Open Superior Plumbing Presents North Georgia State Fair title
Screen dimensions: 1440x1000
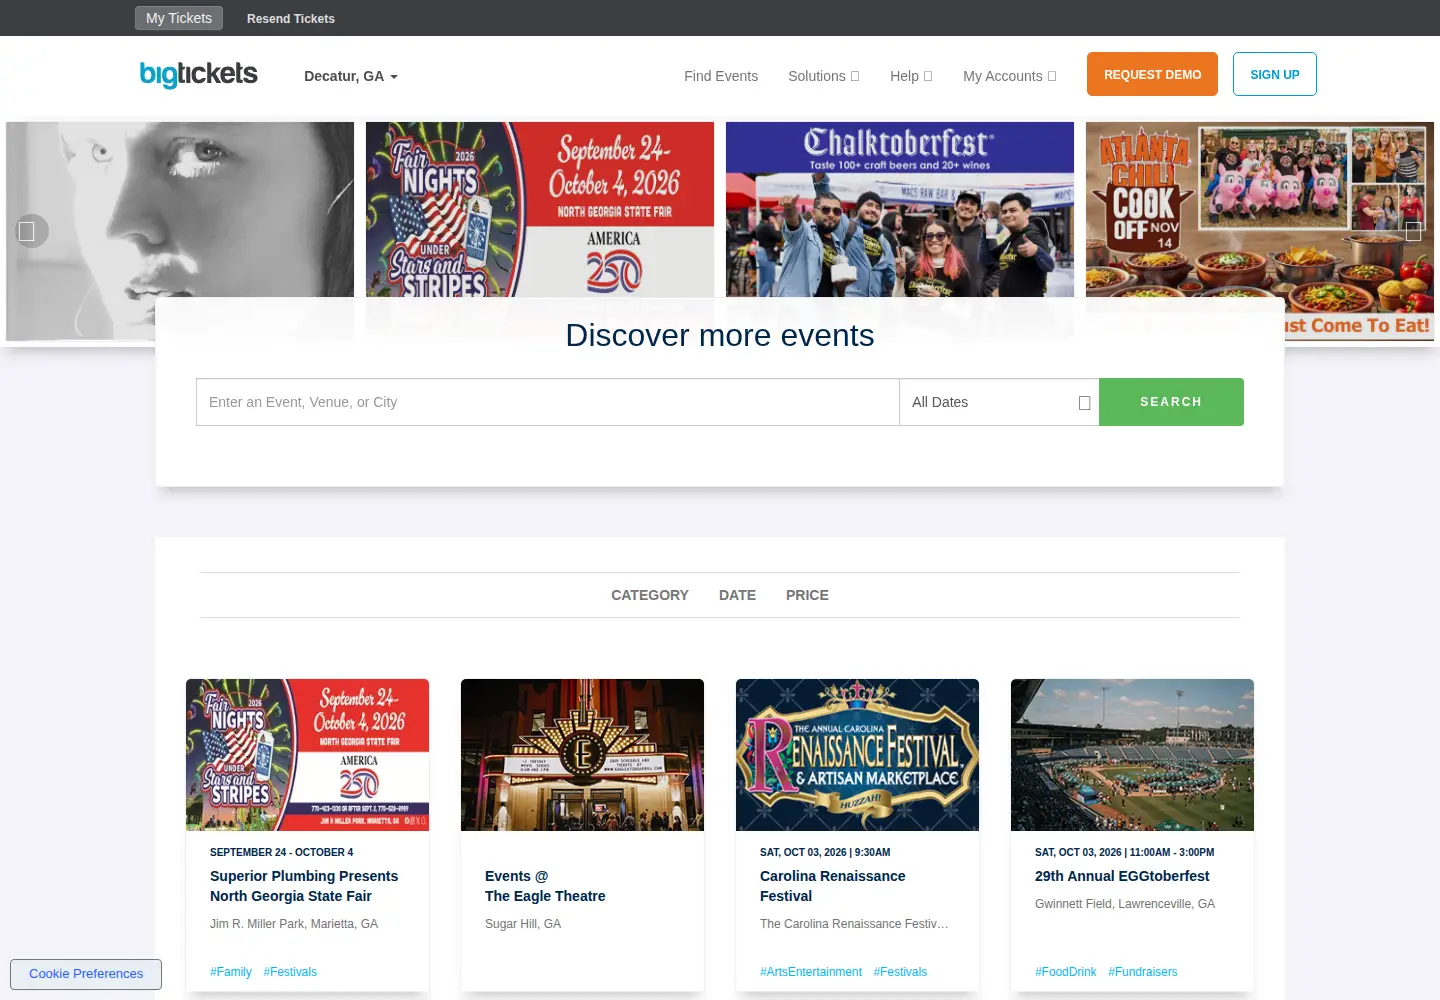pyautogui.click(x=304, y=886)
